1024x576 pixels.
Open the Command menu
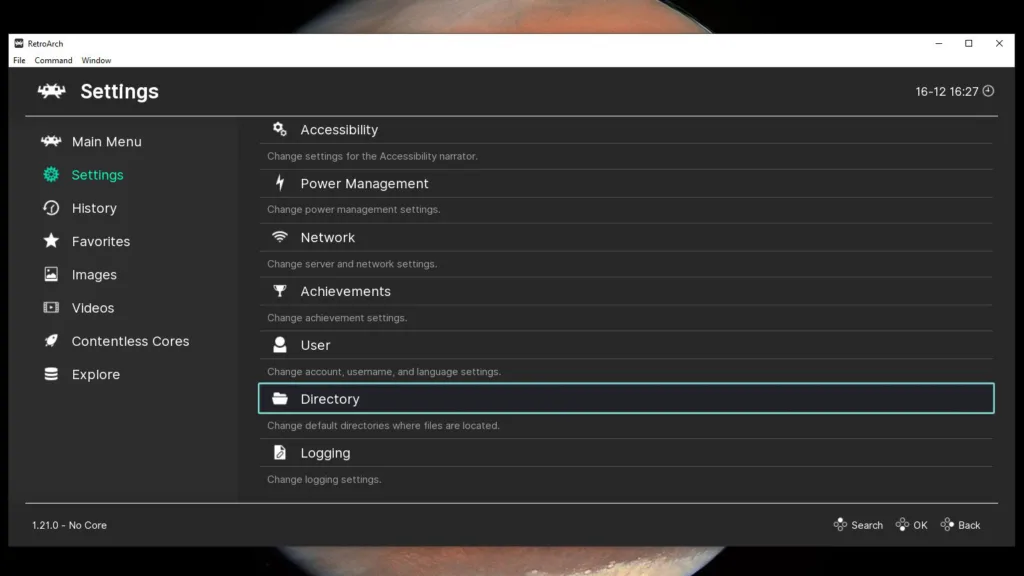coord(53,60)
